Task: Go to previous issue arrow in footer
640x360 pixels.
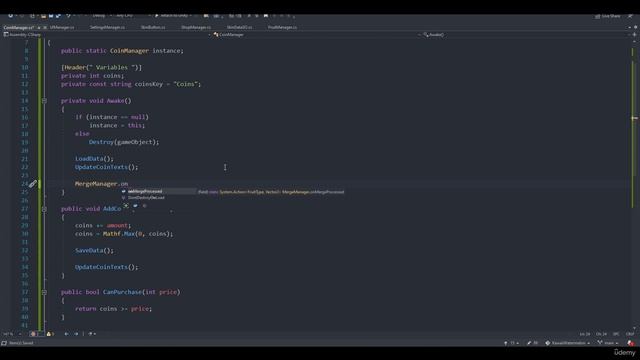Action: point(66,334)
